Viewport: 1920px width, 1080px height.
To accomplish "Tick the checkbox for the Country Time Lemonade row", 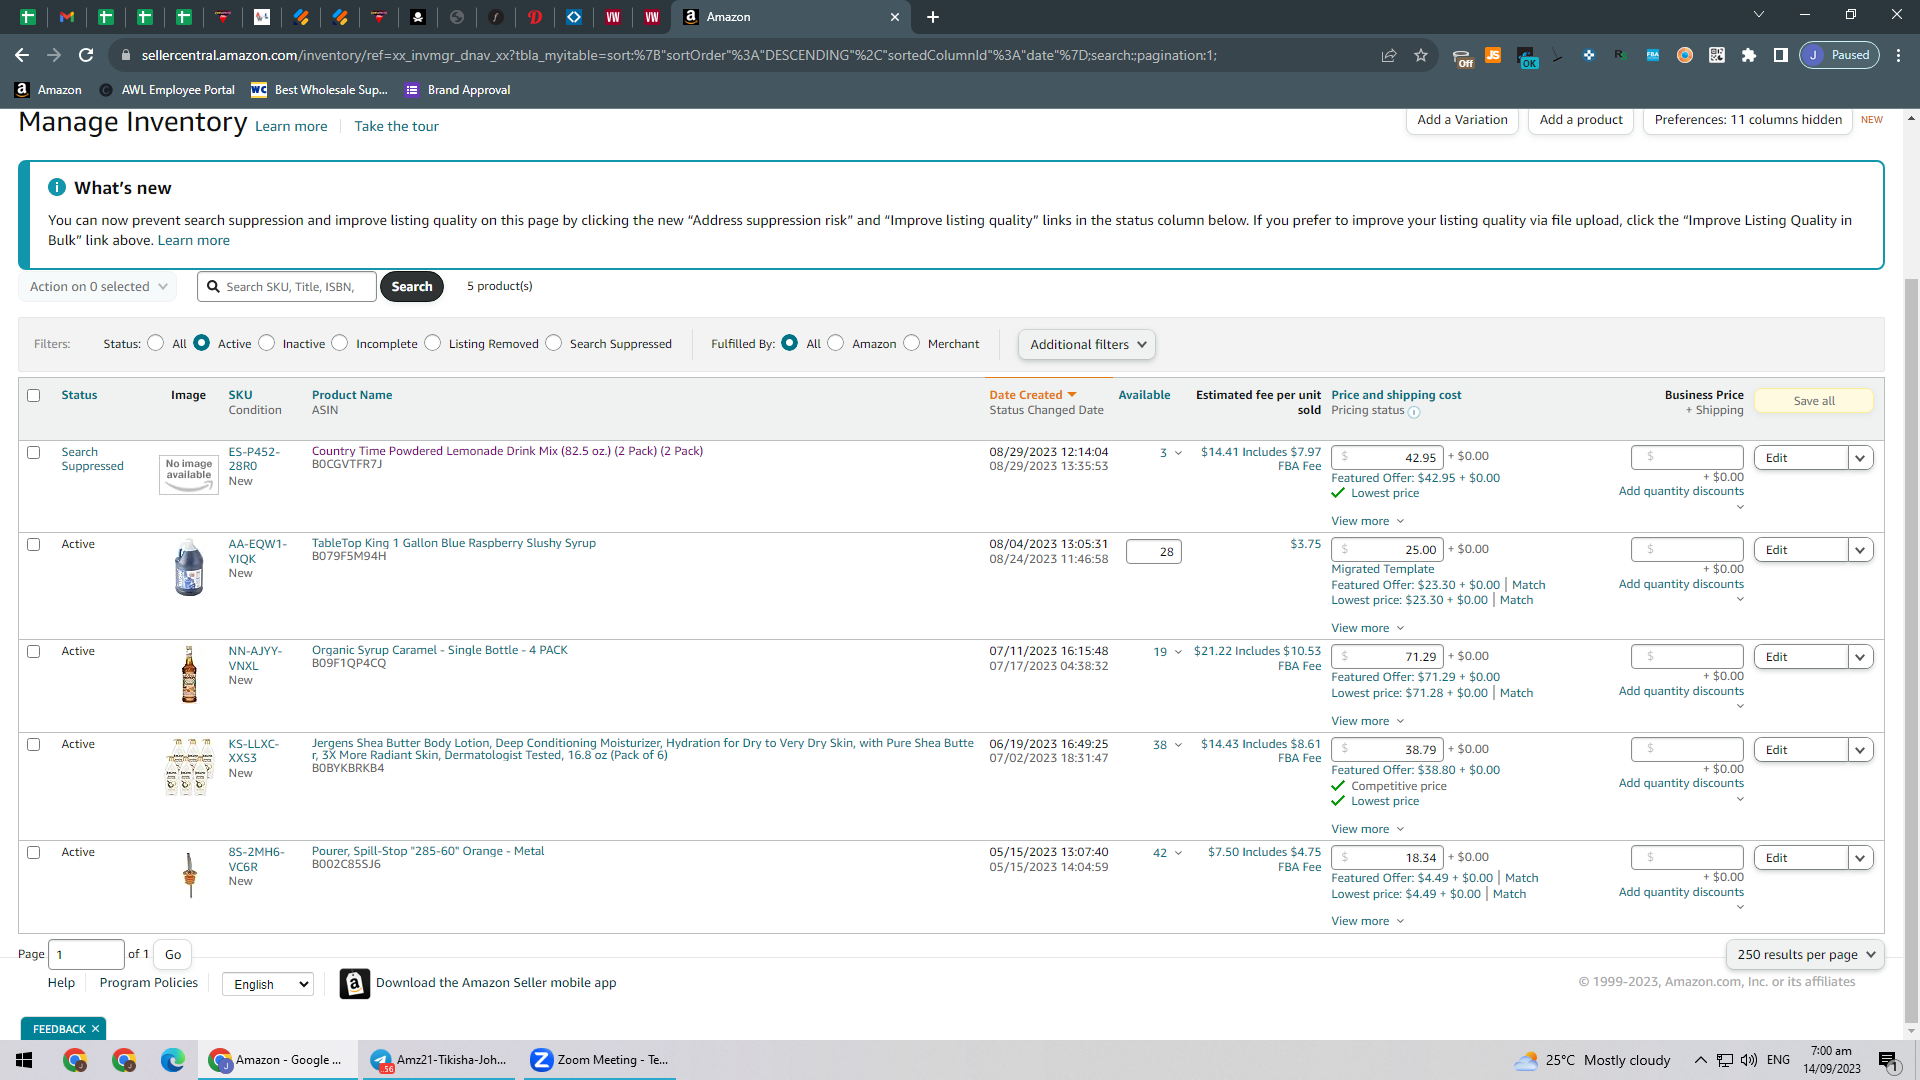I will (x=34, y=452).
